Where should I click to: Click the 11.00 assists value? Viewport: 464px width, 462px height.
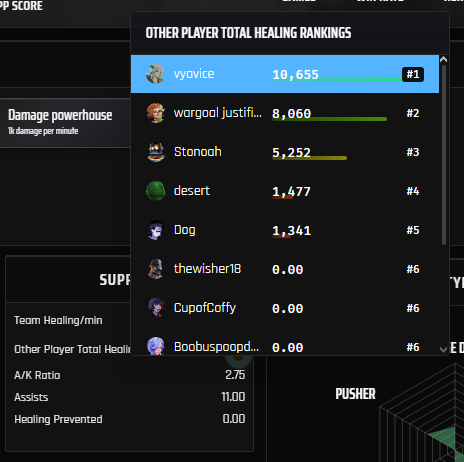(233, 397)
